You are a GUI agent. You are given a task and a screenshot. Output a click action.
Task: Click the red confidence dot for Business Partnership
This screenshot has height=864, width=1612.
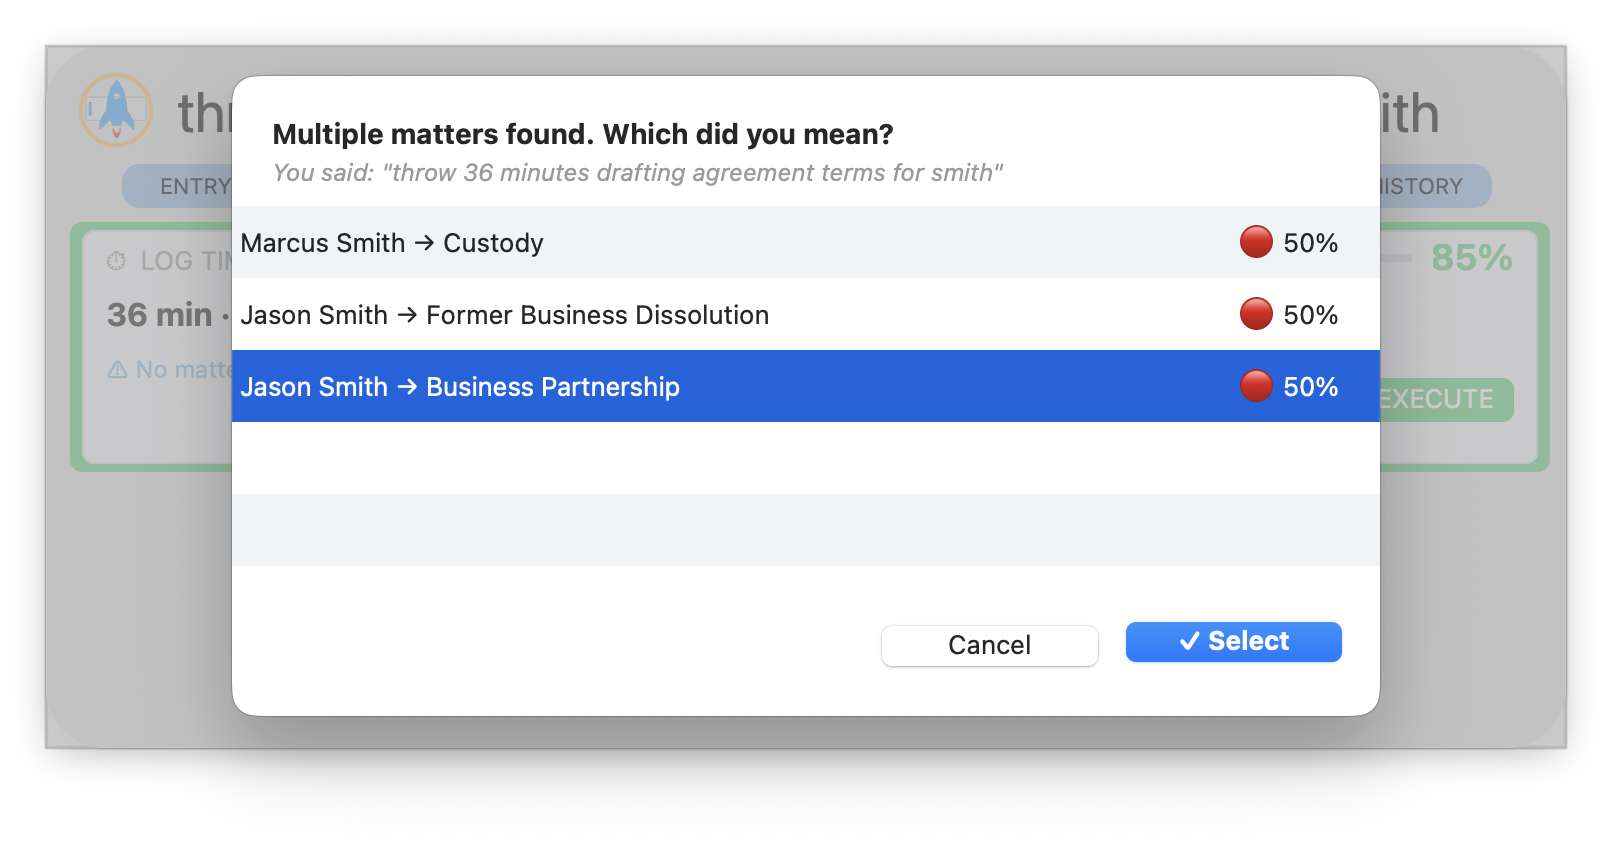pyautogui.click(x=1255, y=385)
